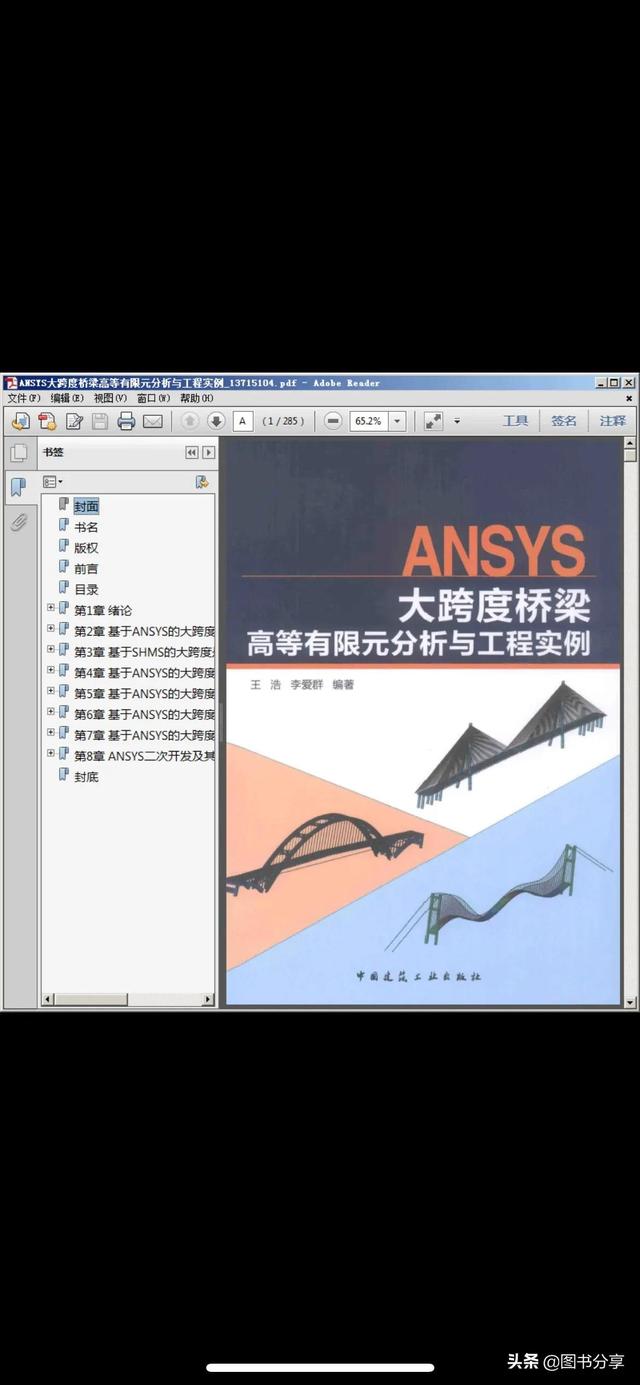
Task: Open the 注释 (Comment) pane
Action: pyautogui.click(x=612, y=421)
